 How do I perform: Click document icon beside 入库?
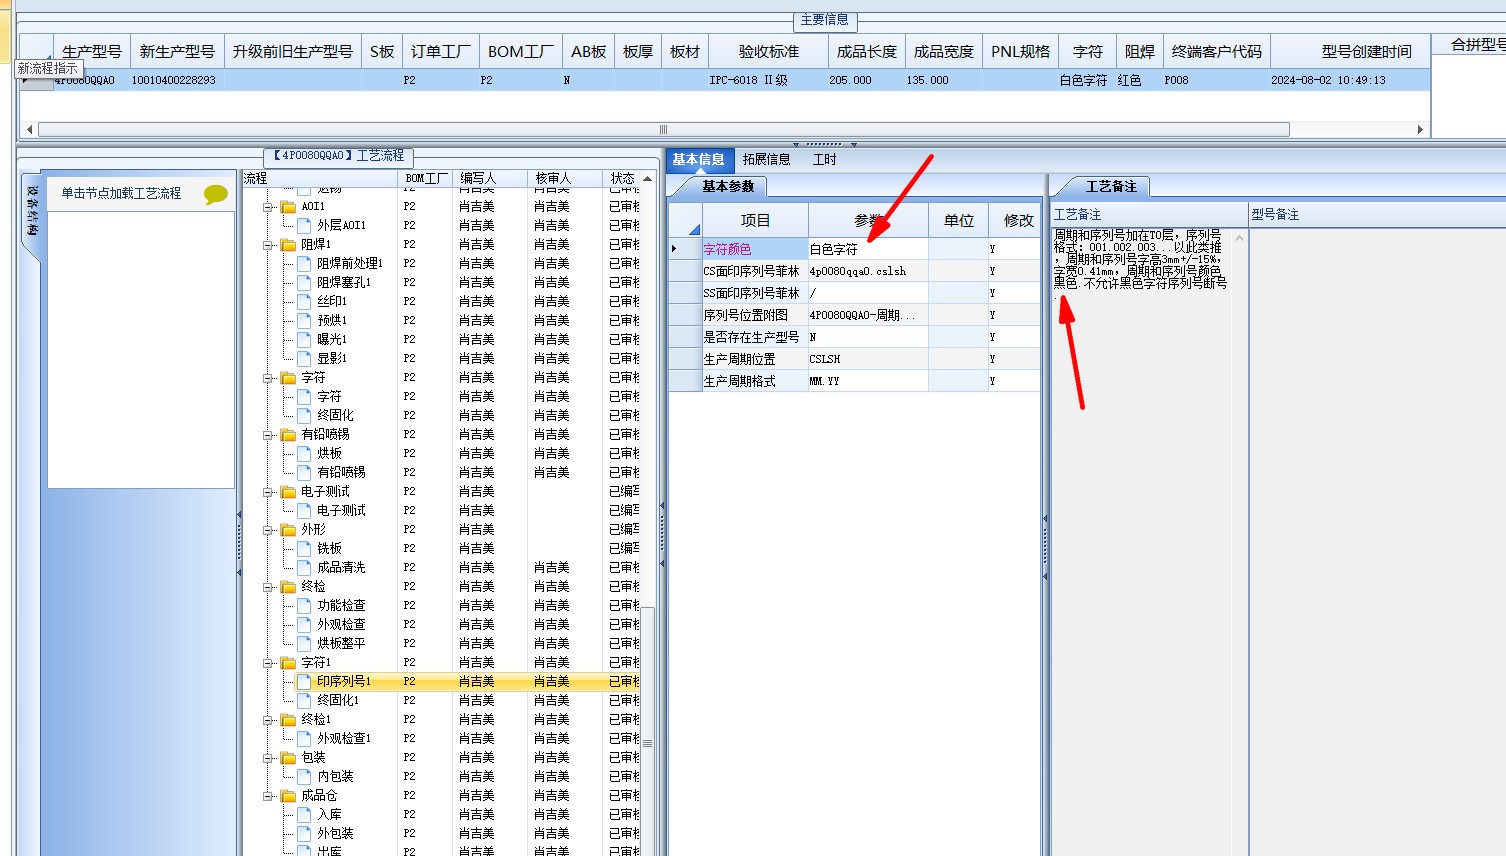304,815
